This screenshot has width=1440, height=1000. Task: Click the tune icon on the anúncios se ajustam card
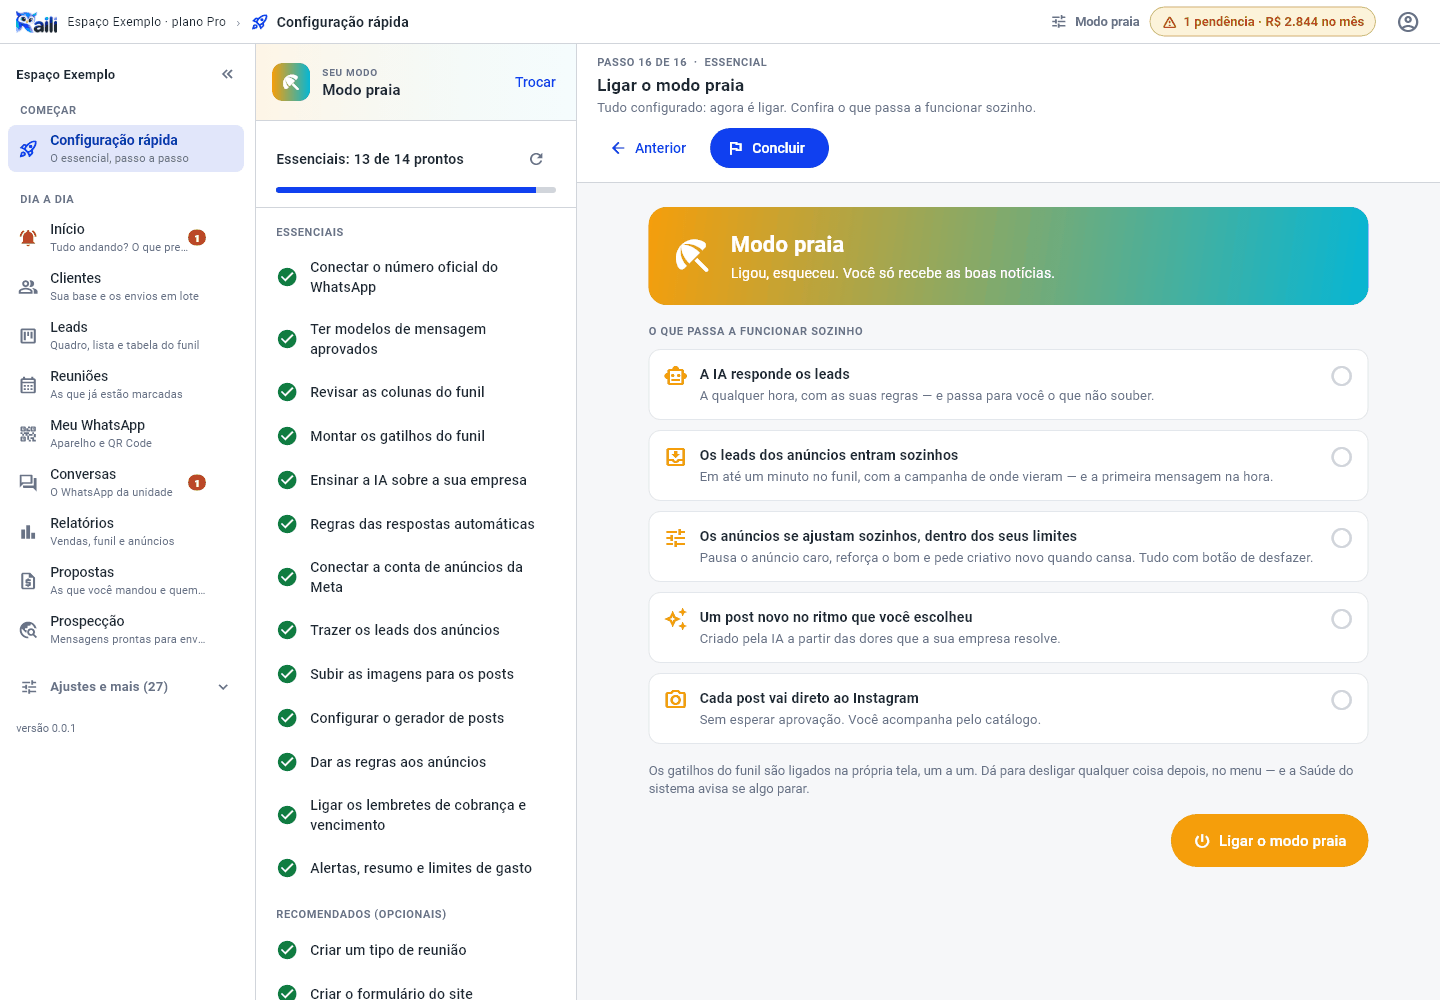pos(676,538)
